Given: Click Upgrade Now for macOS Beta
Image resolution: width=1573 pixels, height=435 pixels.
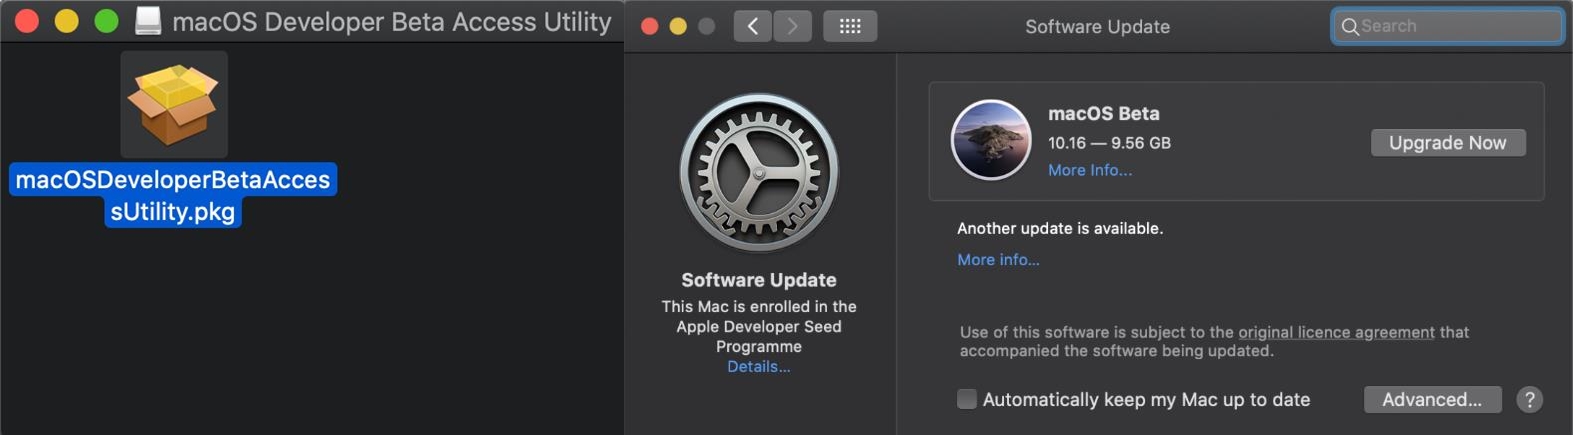Looking at the screenshot, I should point(1447,143).
